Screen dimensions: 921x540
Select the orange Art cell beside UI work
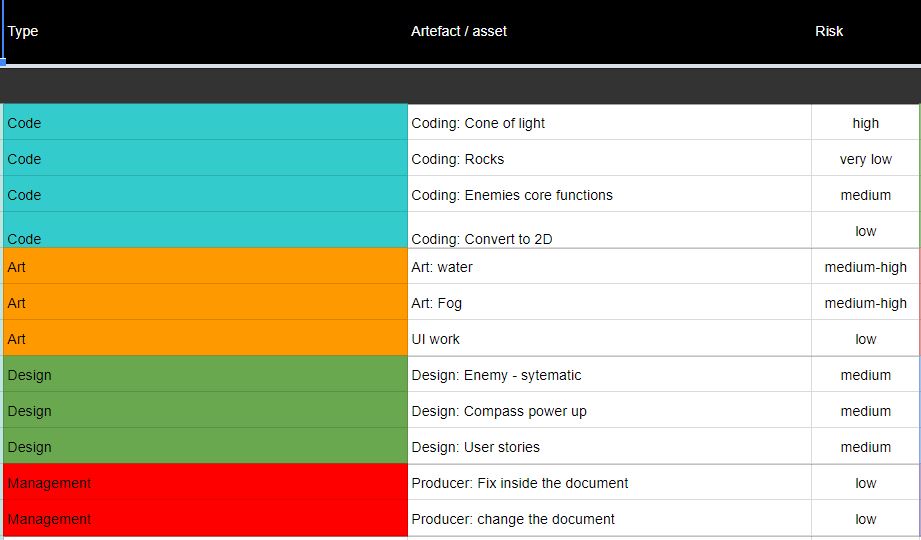(204, 339)
